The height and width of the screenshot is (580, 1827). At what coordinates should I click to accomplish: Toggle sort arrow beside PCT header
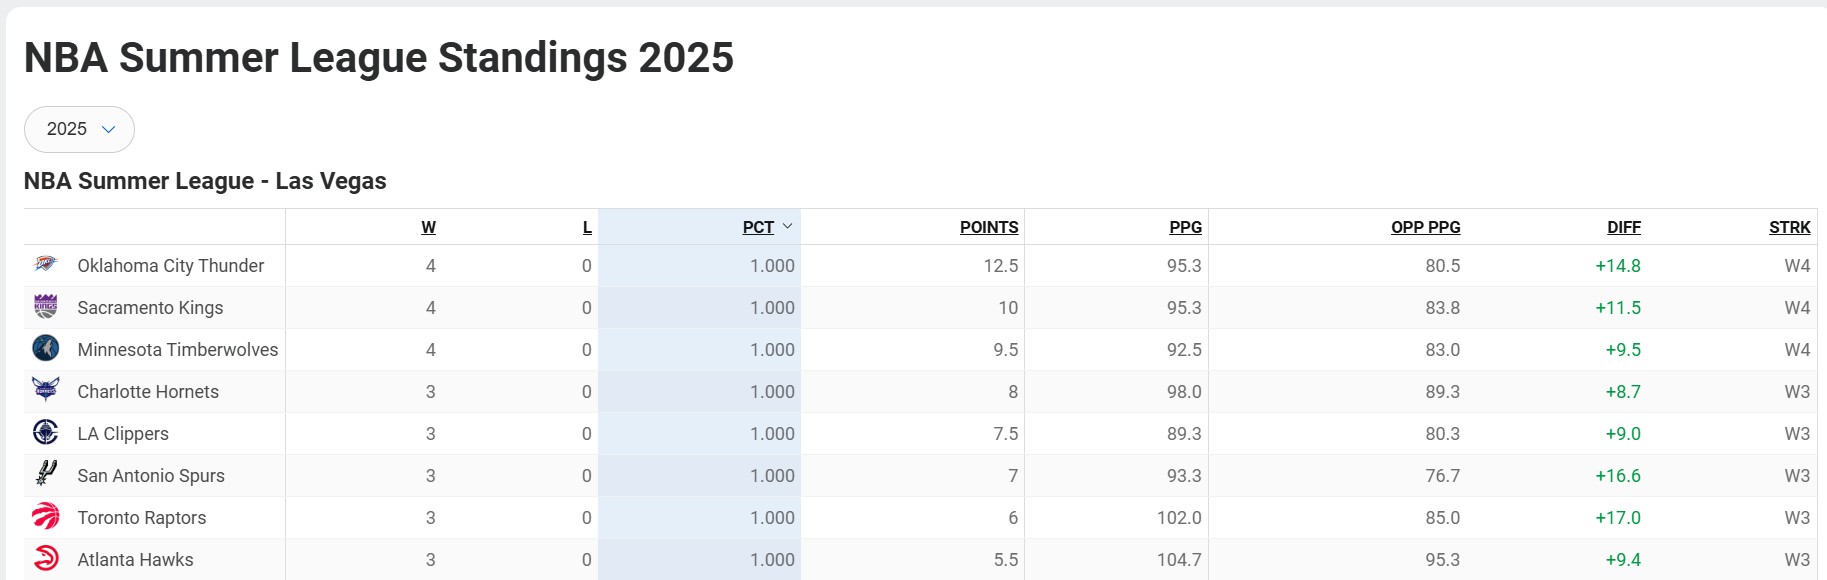point(787,226)
